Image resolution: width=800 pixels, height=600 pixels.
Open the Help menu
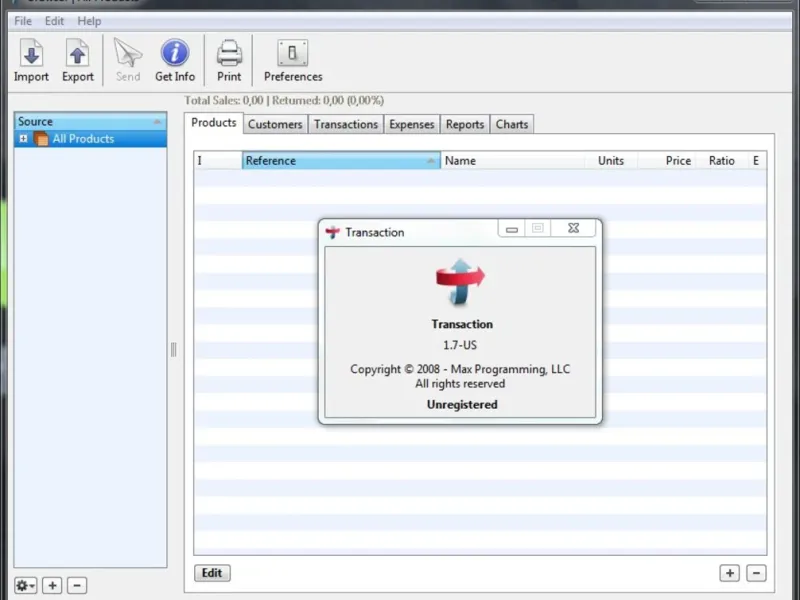[x=89, y=21]
